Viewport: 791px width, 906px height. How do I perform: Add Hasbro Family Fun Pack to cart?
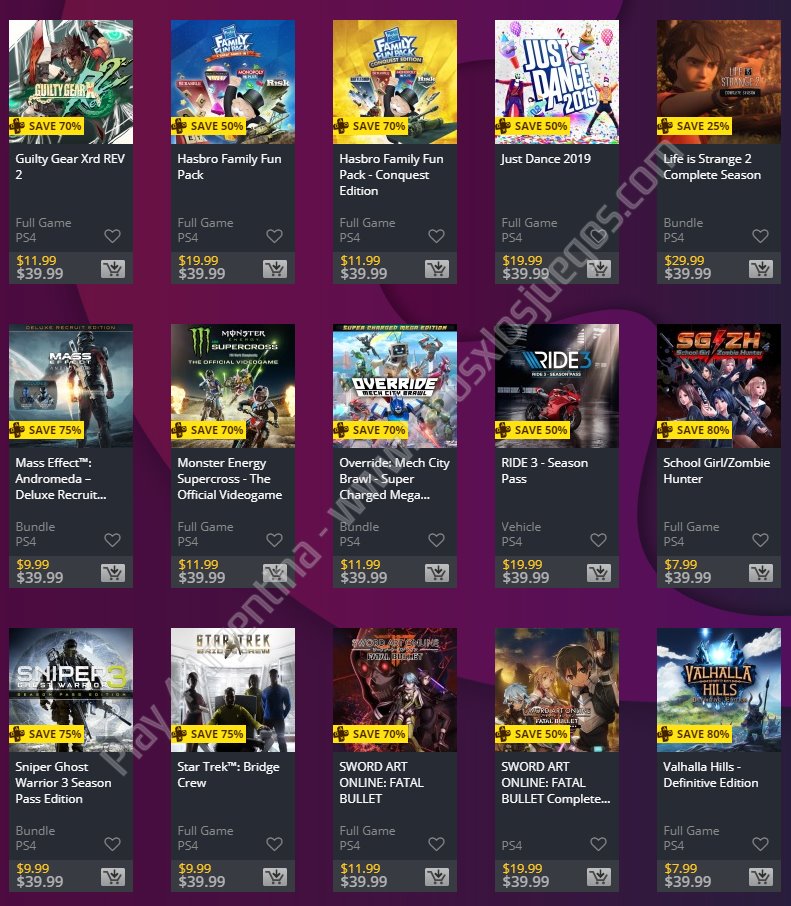coord(274,269)
